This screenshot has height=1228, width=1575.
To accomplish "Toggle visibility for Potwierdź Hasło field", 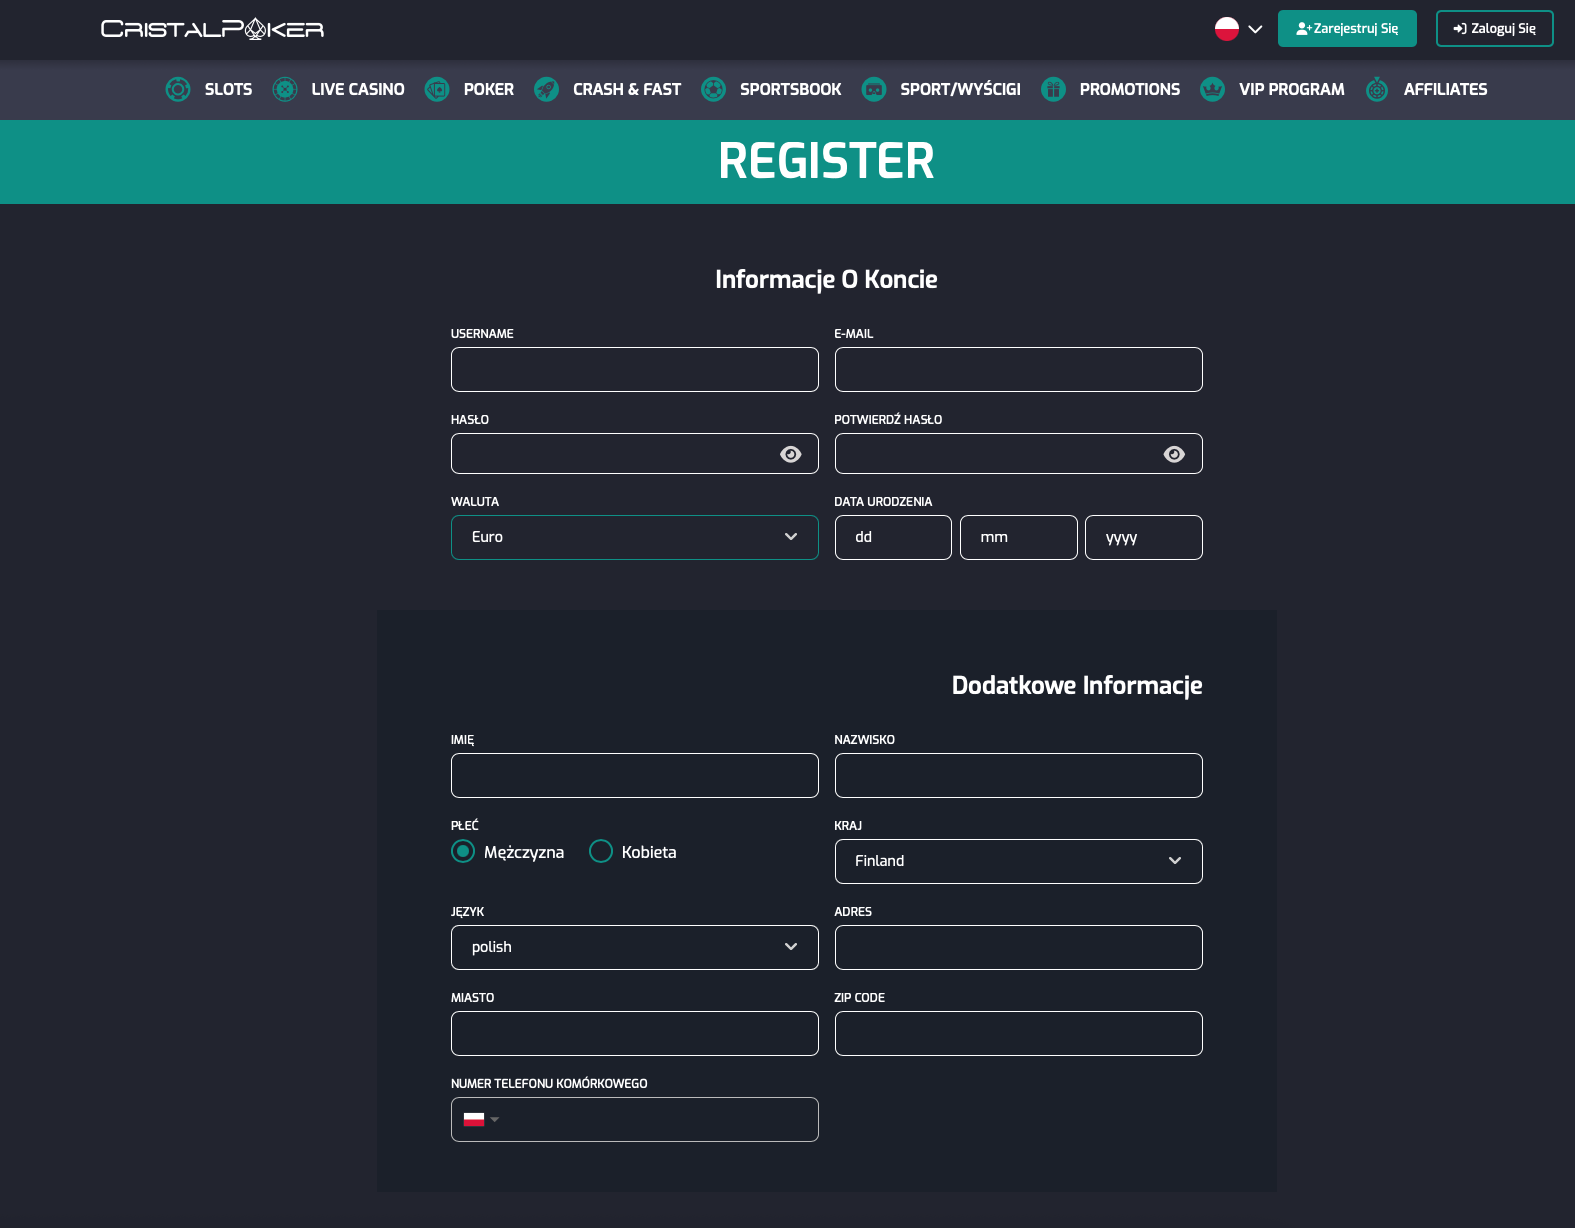I will tap(1174, 454).
